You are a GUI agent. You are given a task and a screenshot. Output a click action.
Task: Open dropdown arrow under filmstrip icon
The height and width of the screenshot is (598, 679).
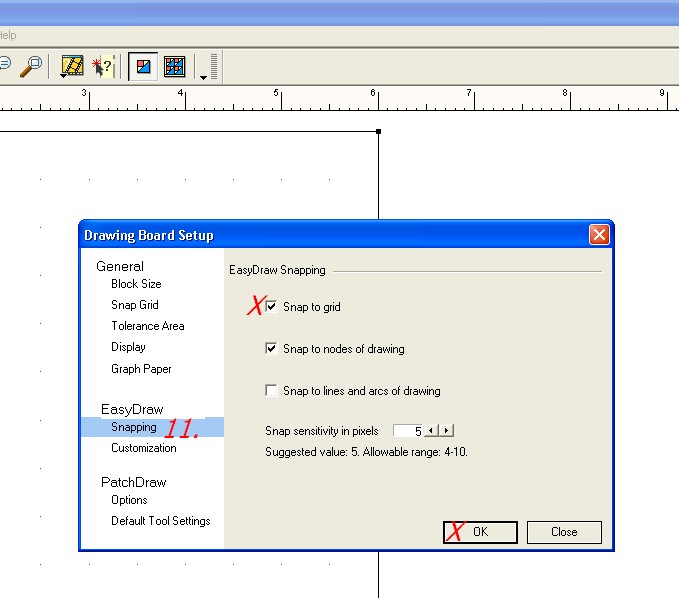click(63, 76)
